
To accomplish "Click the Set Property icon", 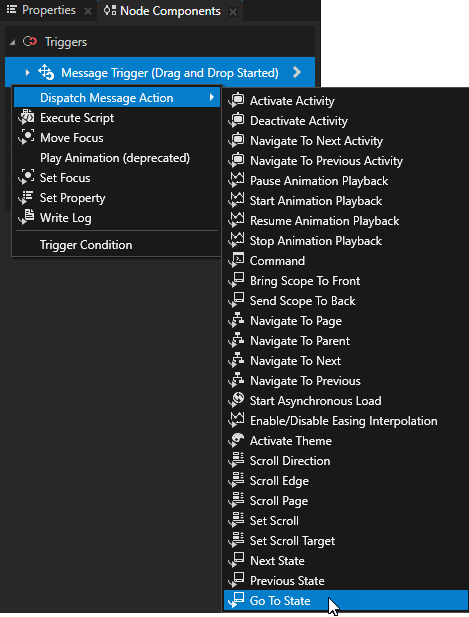I will point(26,198).
